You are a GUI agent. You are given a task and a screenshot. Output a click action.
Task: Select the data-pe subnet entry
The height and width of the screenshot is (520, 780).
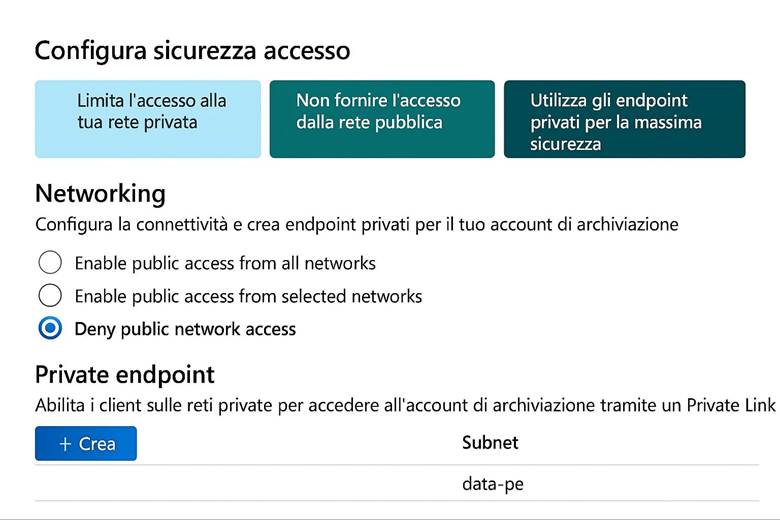coord(492,484)
